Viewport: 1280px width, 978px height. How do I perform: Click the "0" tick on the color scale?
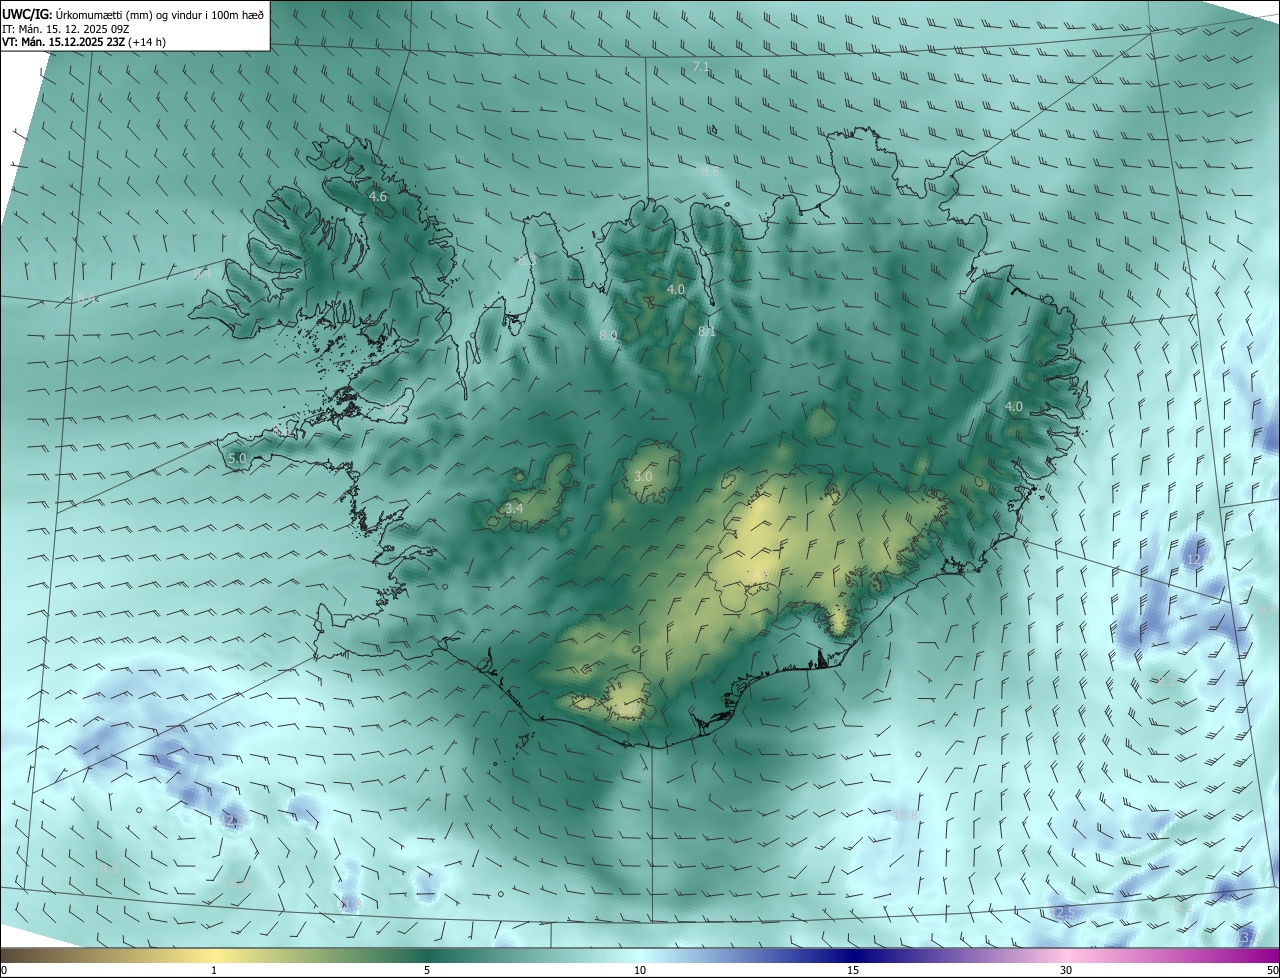4,970
